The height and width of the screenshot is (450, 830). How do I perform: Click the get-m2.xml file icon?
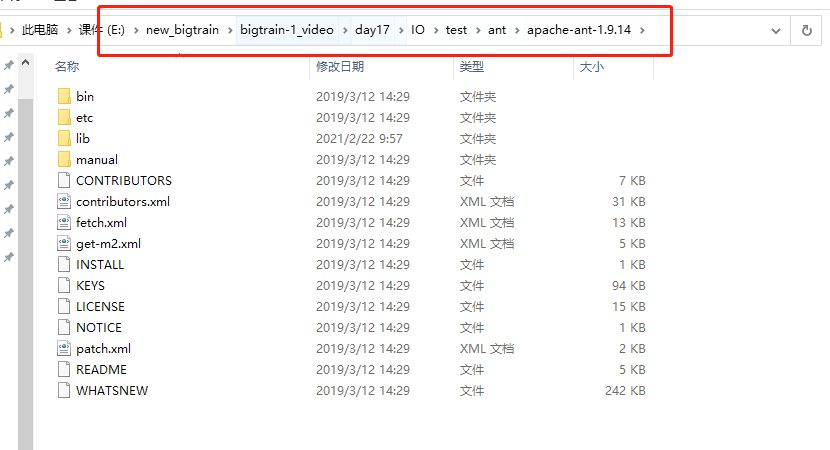[64, 244]
